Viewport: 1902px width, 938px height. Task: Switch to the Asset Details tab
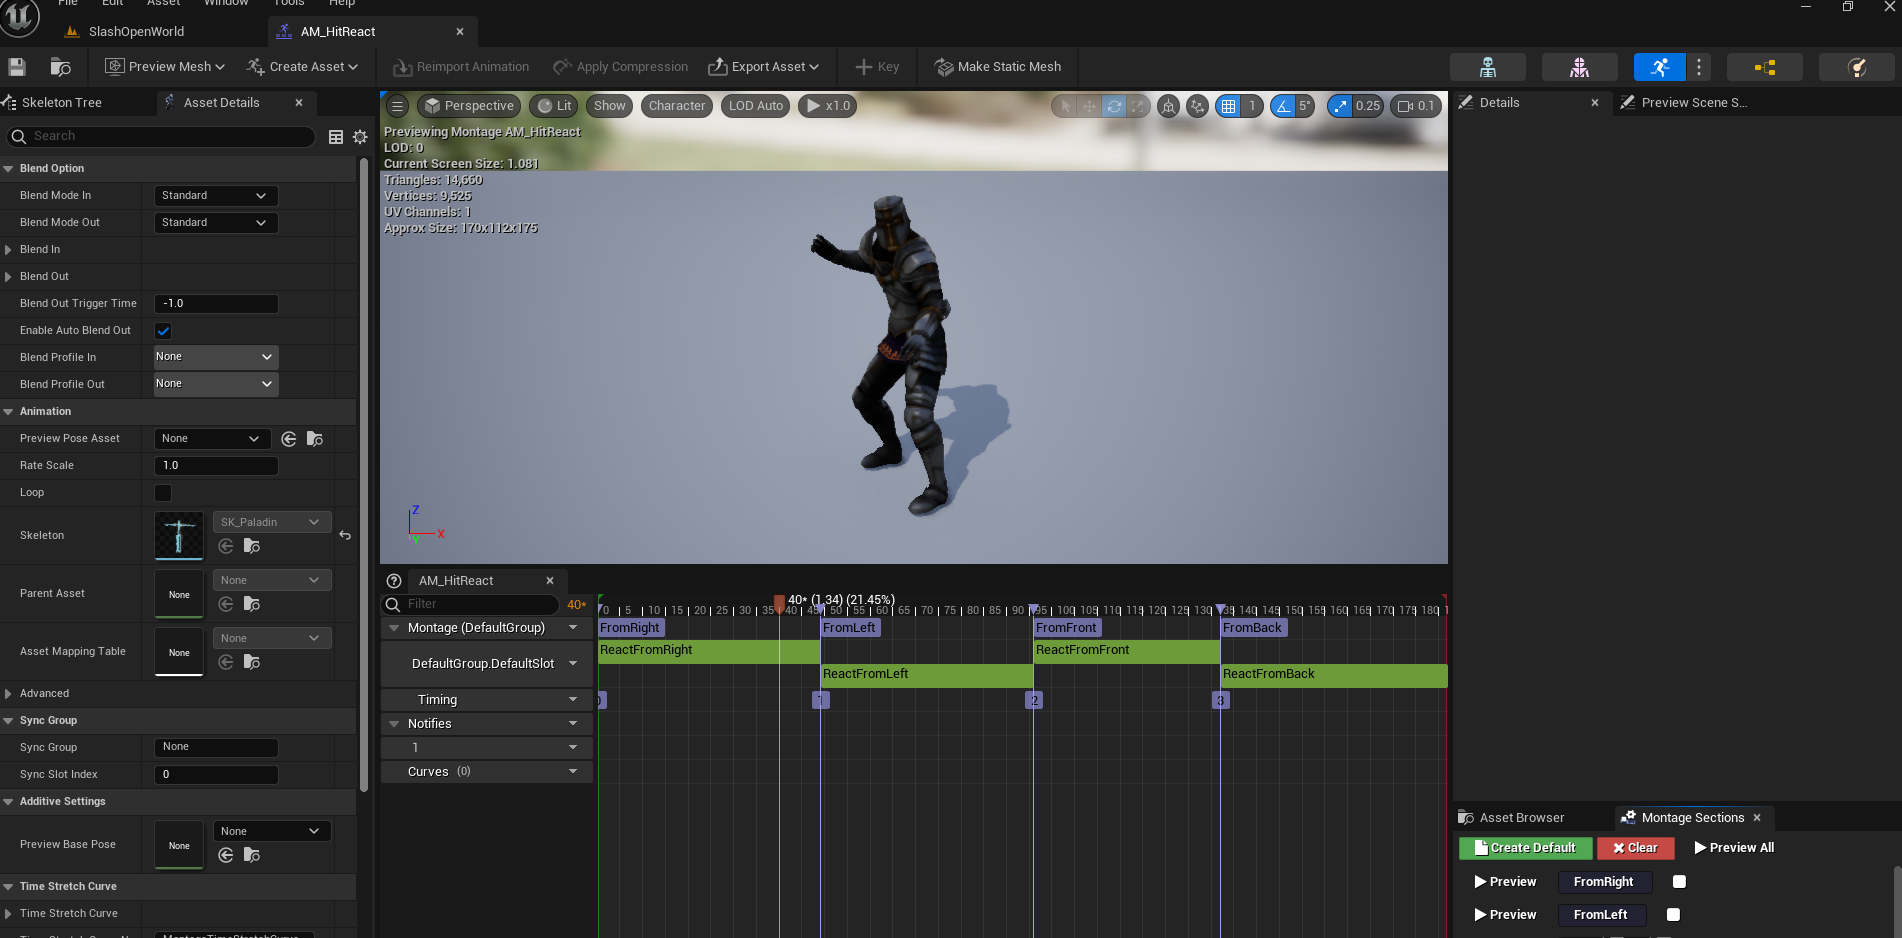pyautogui.click(x=222, y=103)
